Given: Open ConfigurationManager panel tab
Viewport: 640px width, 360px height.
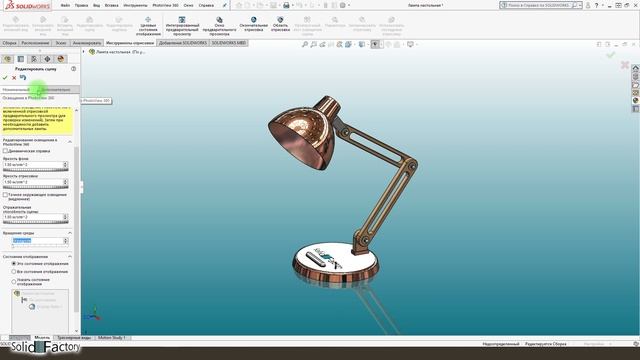Looking at the screenshot, I should (x=34, y=59).
